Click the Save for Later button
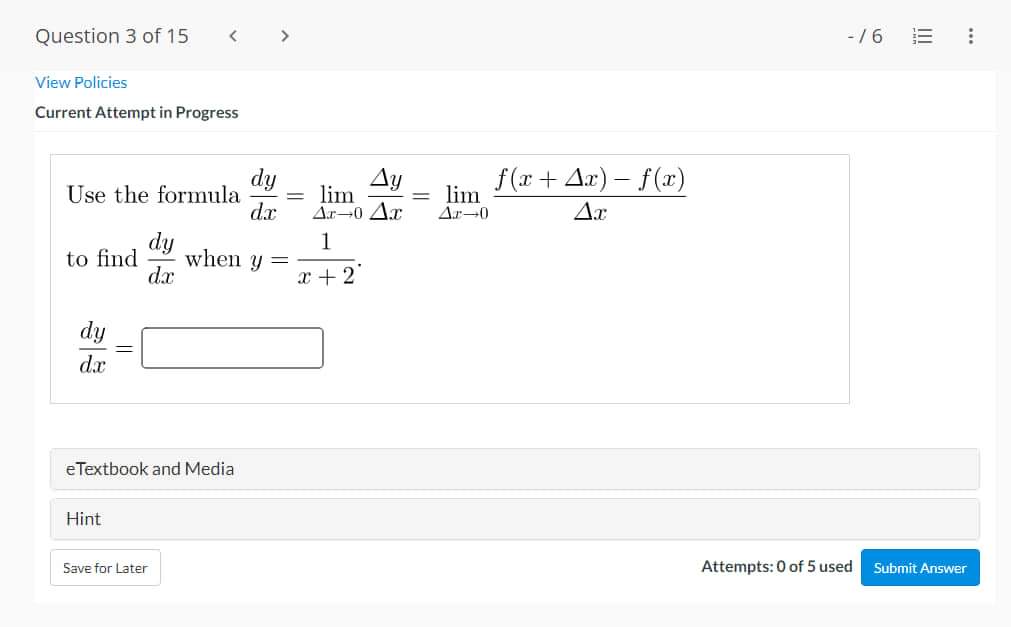The width and height of the screenshot is (1011, 627). click(104, 567)
